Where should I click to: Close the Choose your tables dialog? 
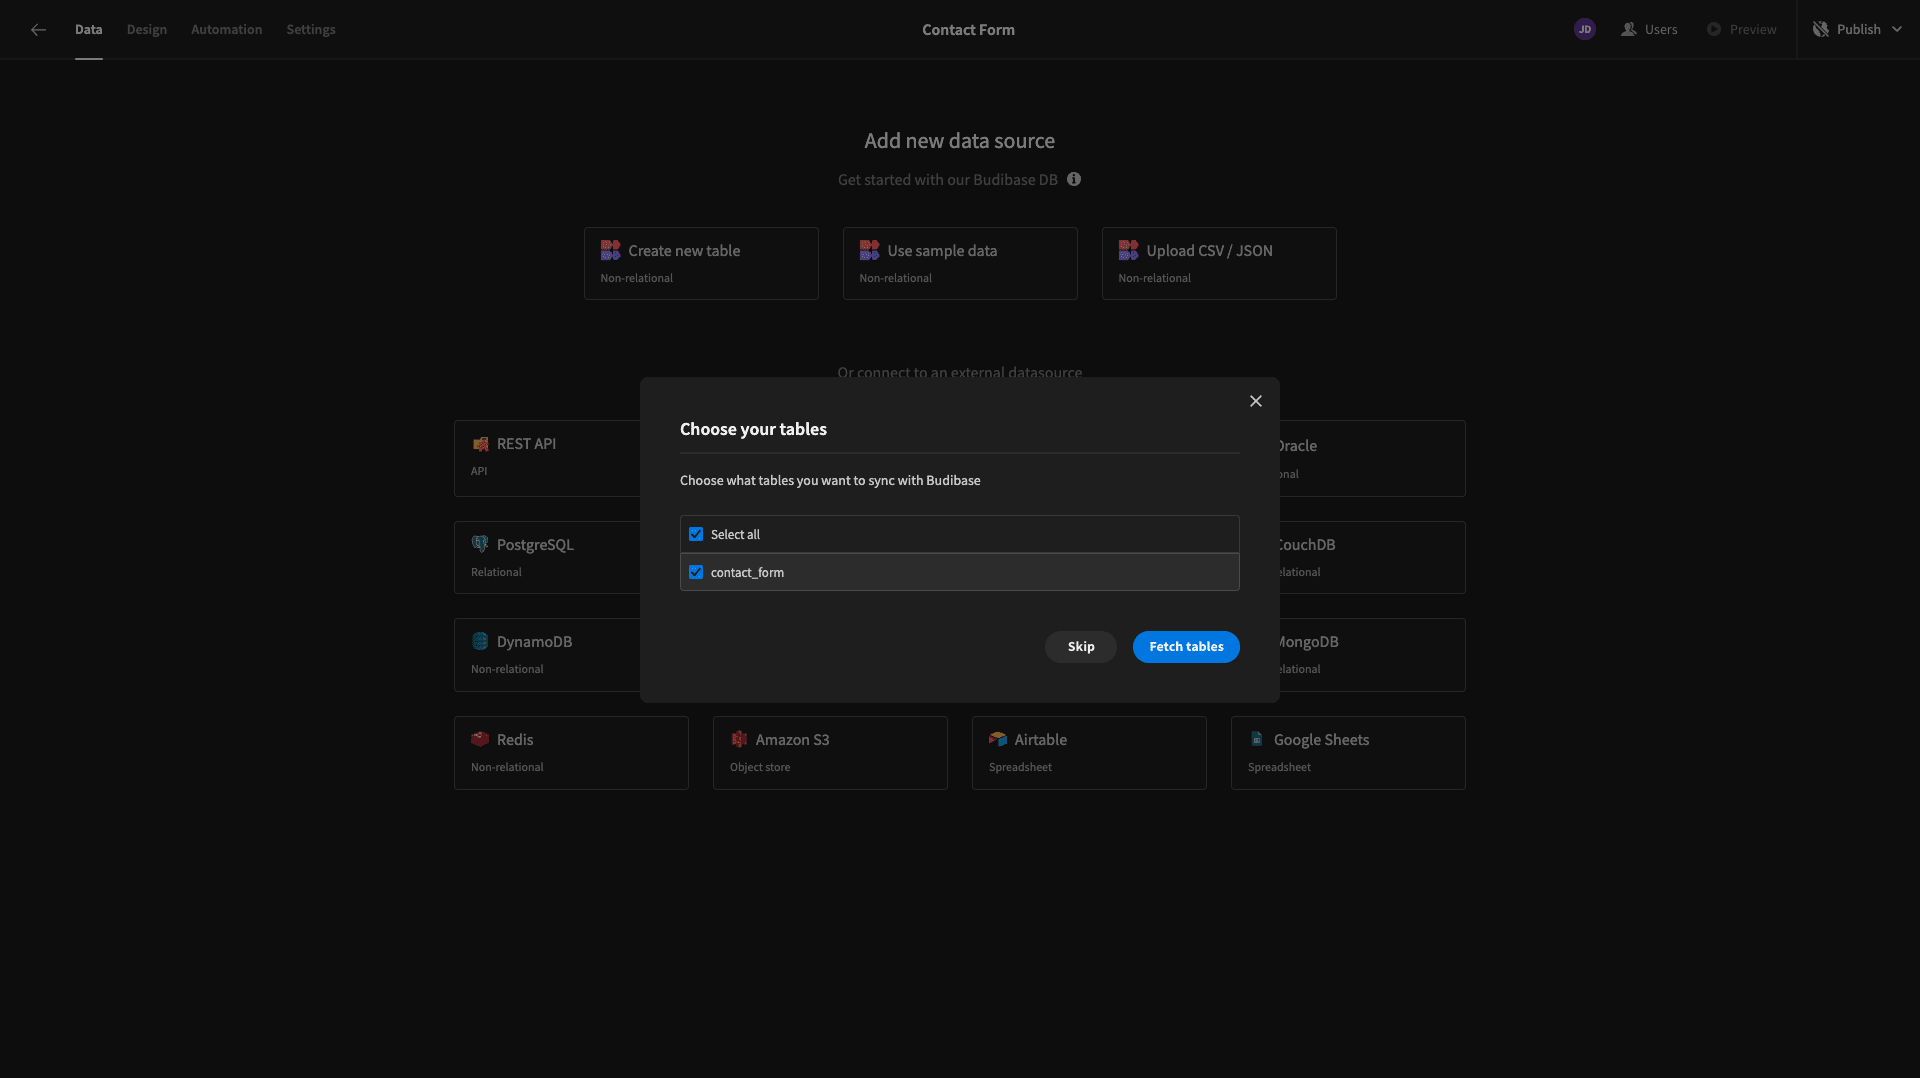[x=1256, y=401]
